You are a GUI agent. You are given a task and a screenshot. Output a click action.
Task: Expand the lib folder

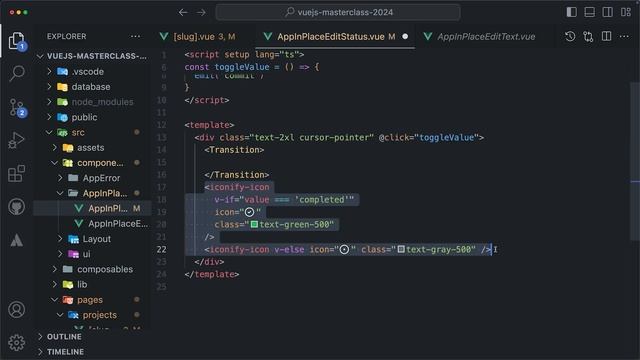(92, 284)
